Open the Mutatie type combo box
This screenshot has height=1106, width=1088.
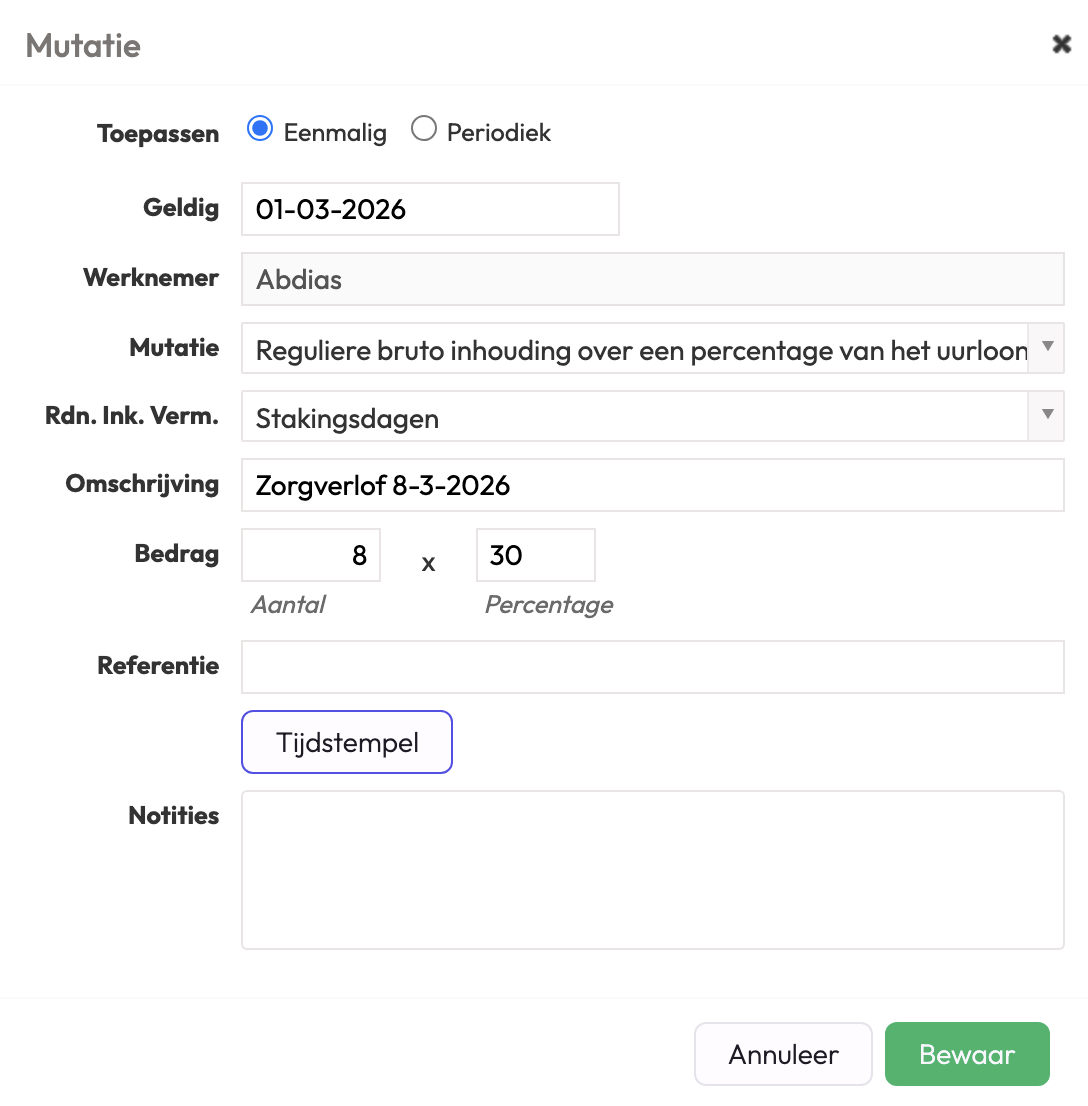point(635,348)
